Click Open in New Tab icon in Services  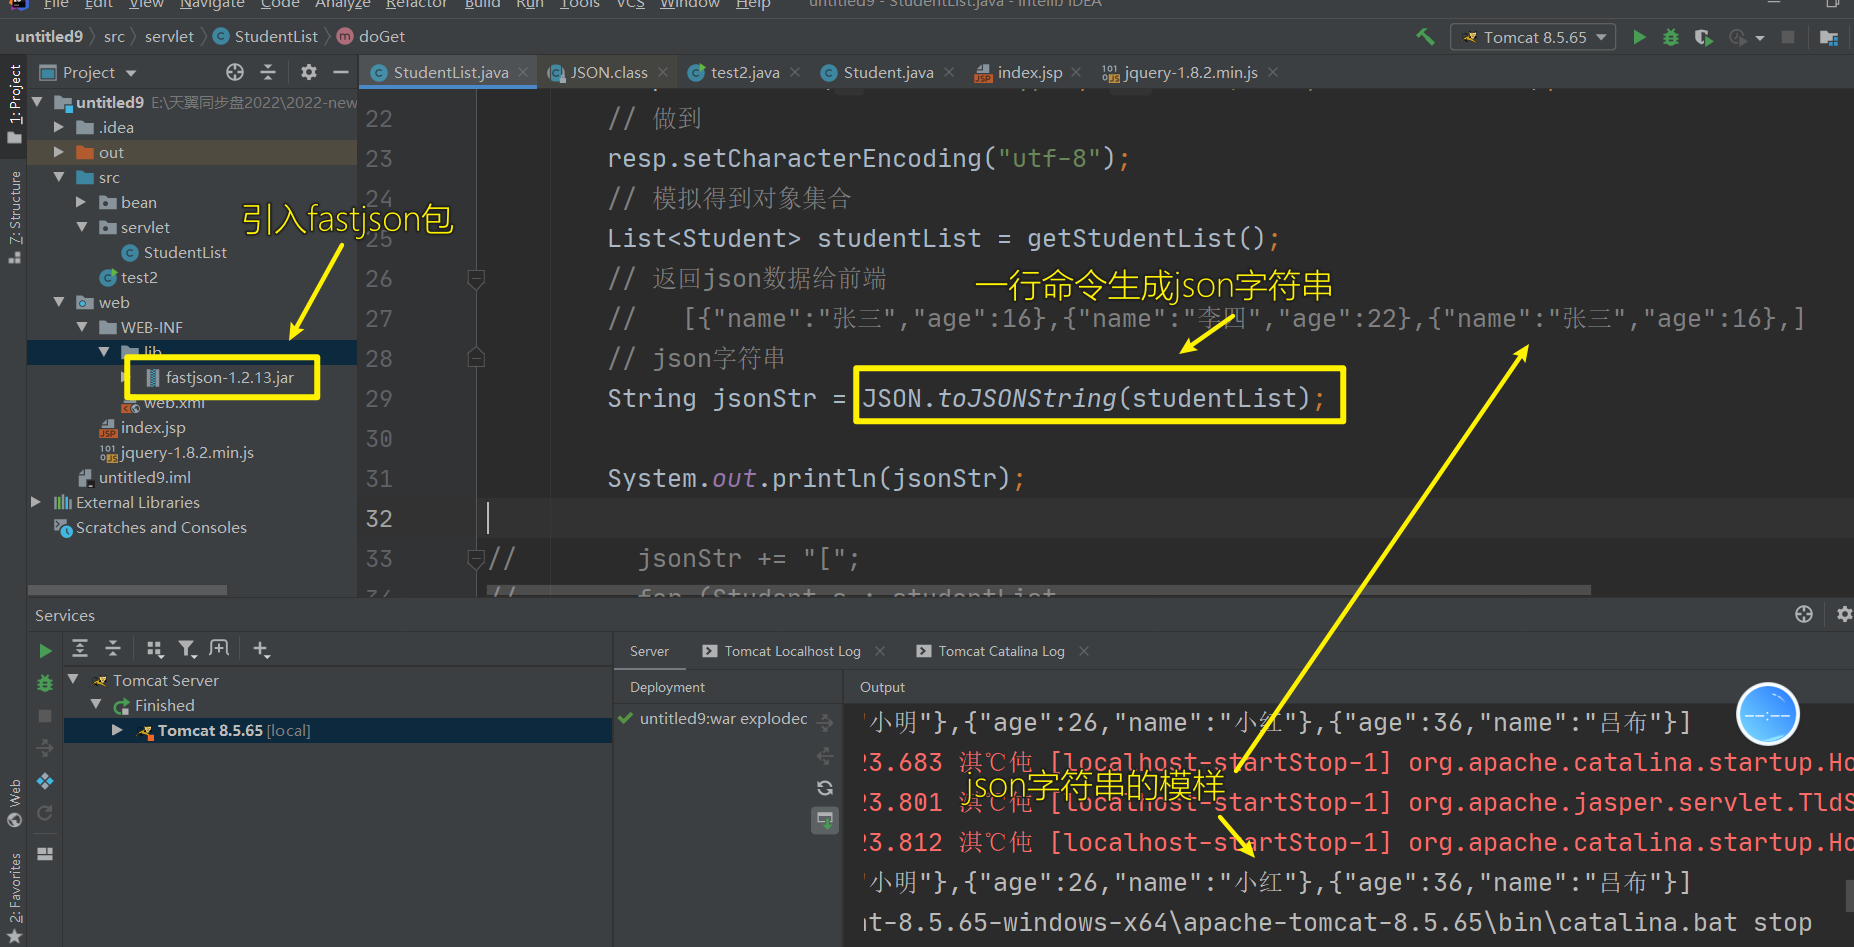(219, 649)
